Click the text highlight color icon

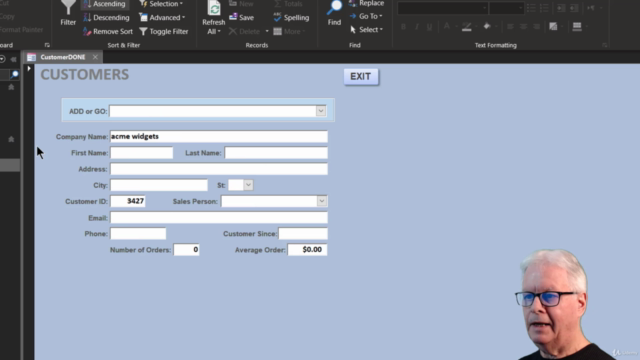467,27
